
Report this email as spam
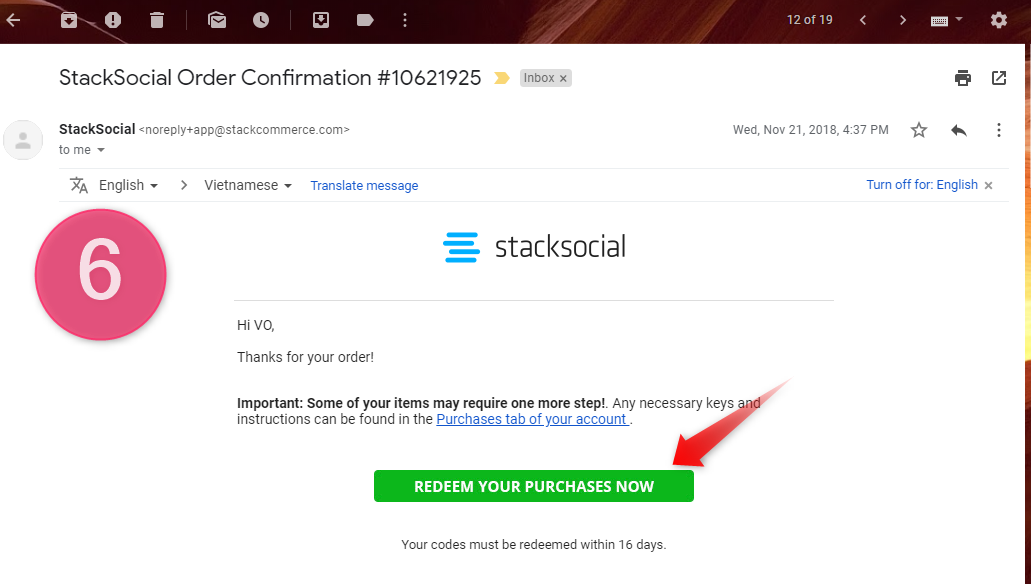[112, 19]
